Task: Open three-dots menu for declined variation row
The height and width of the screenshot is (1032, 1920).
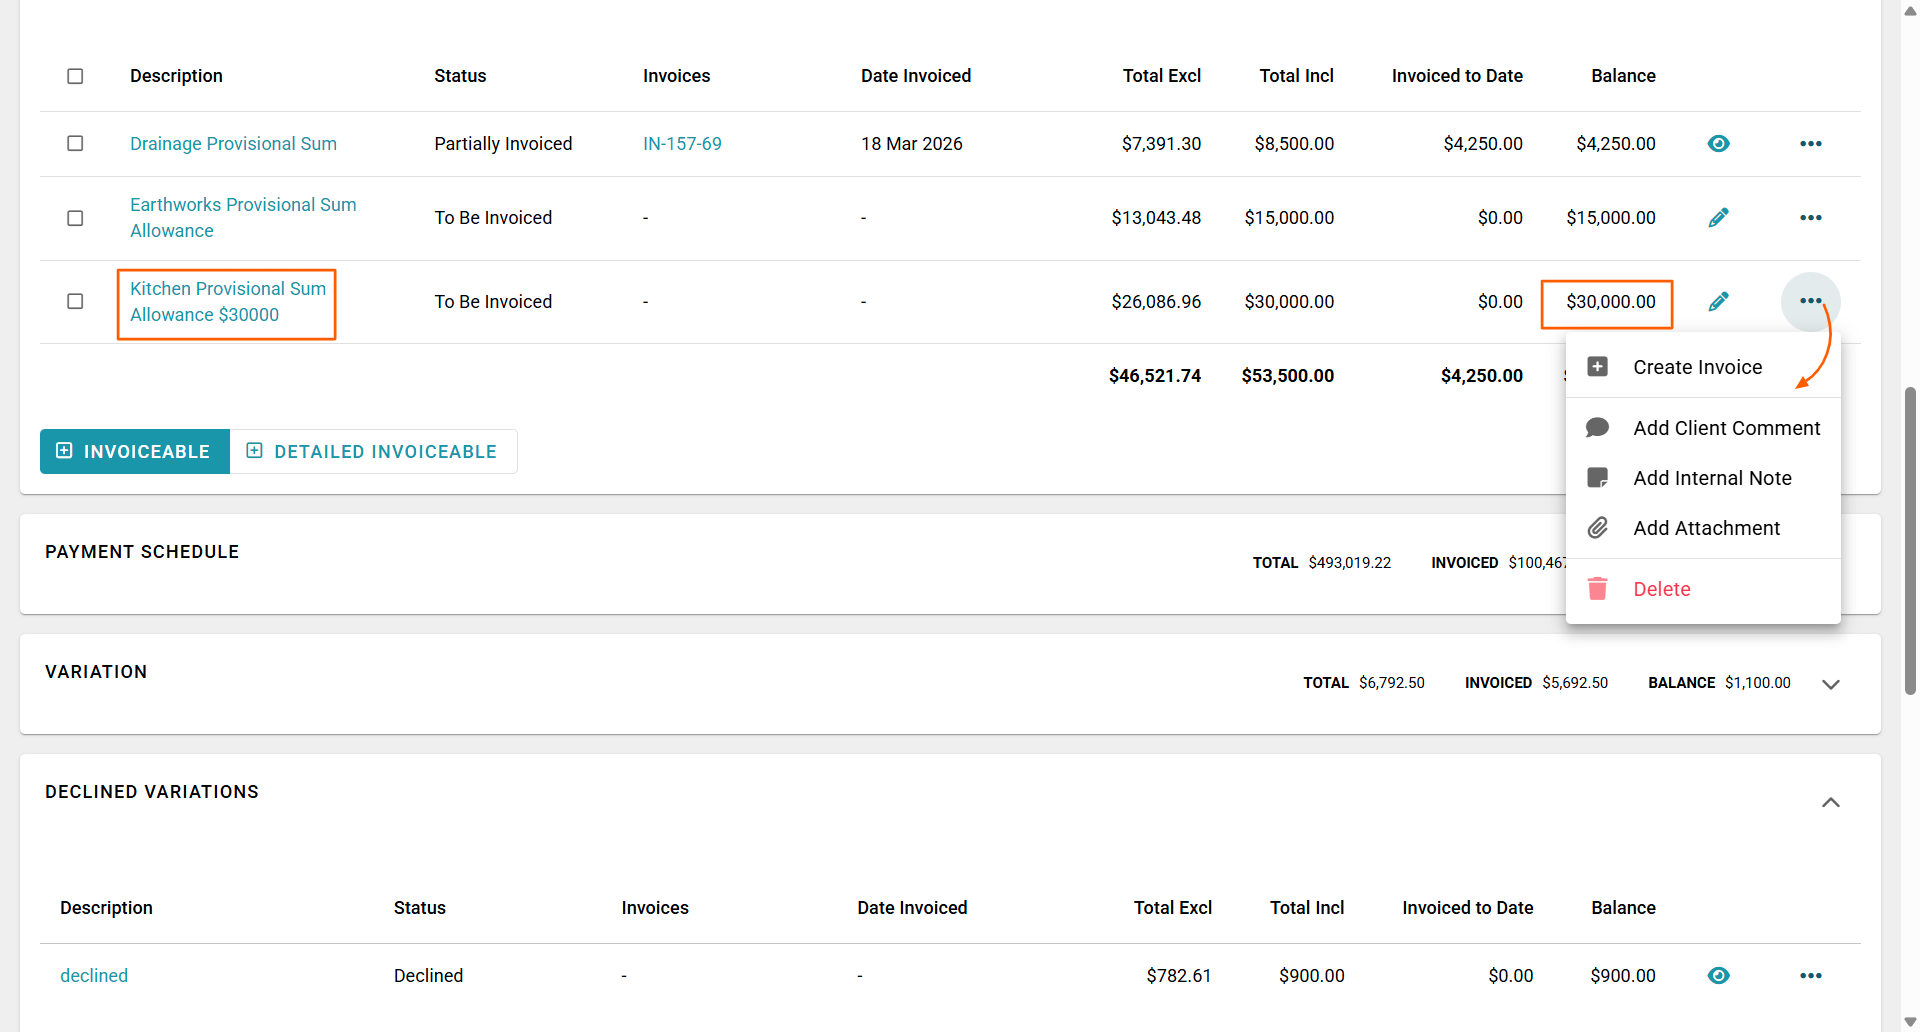Action: coord(1810,976)
